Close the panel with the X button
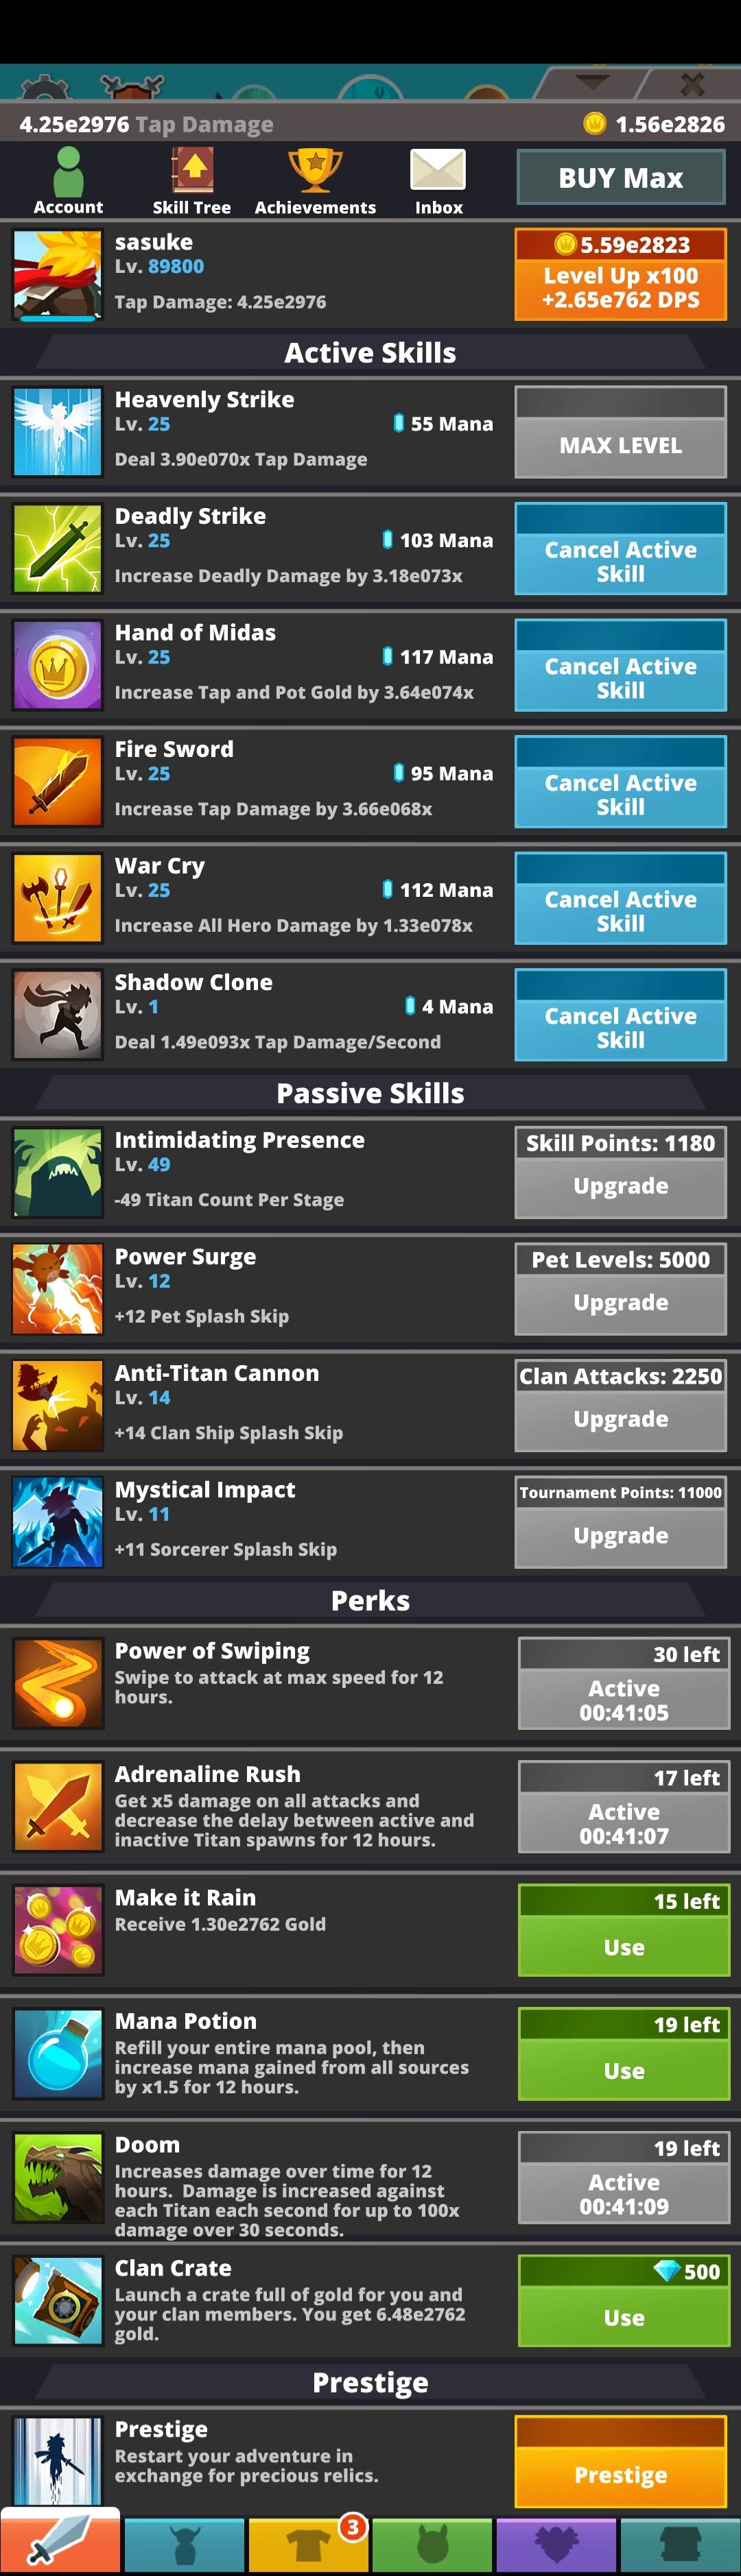This screenshot has width=741, height=2576. click(692, 83)
